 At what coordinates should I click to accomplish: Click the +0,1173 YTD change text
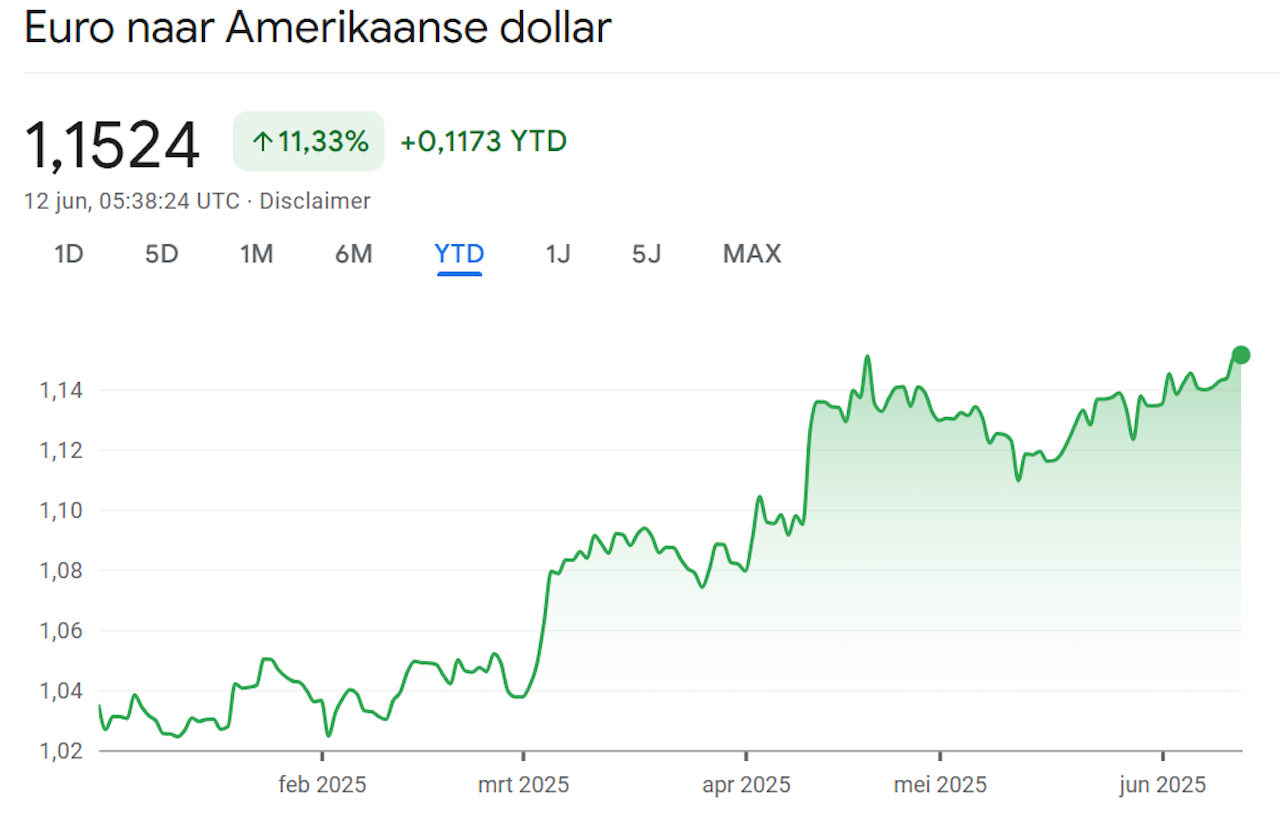point(483,142)
